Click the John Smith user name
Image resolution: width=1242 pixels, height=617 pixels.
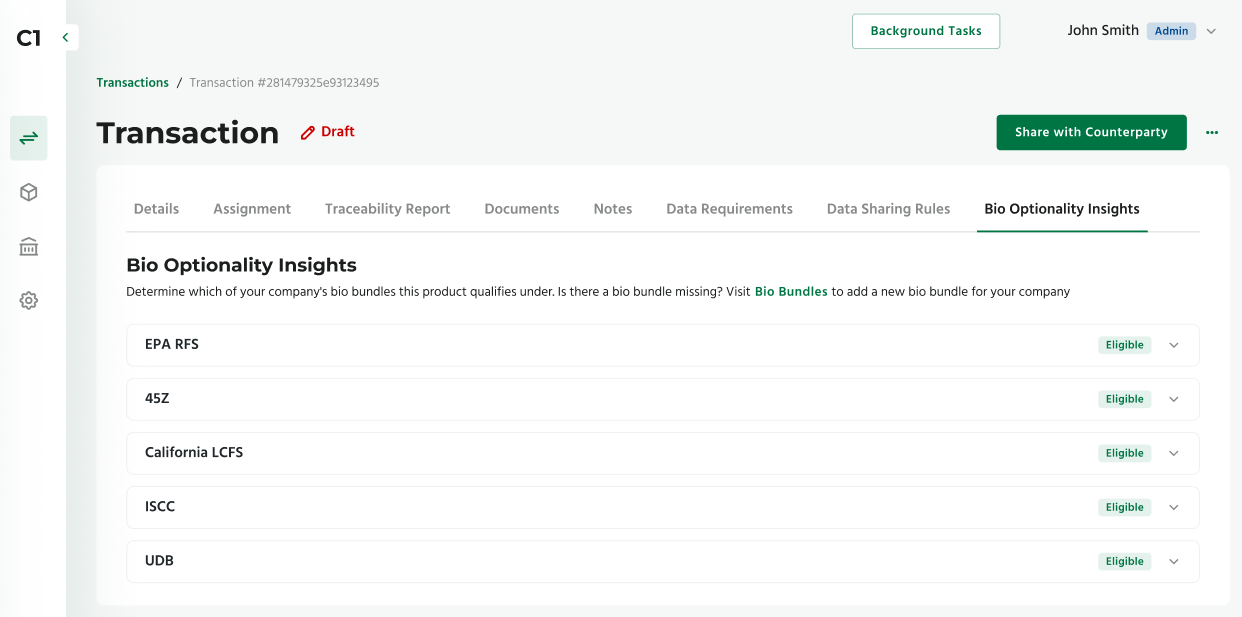(x=1103, y=31)
